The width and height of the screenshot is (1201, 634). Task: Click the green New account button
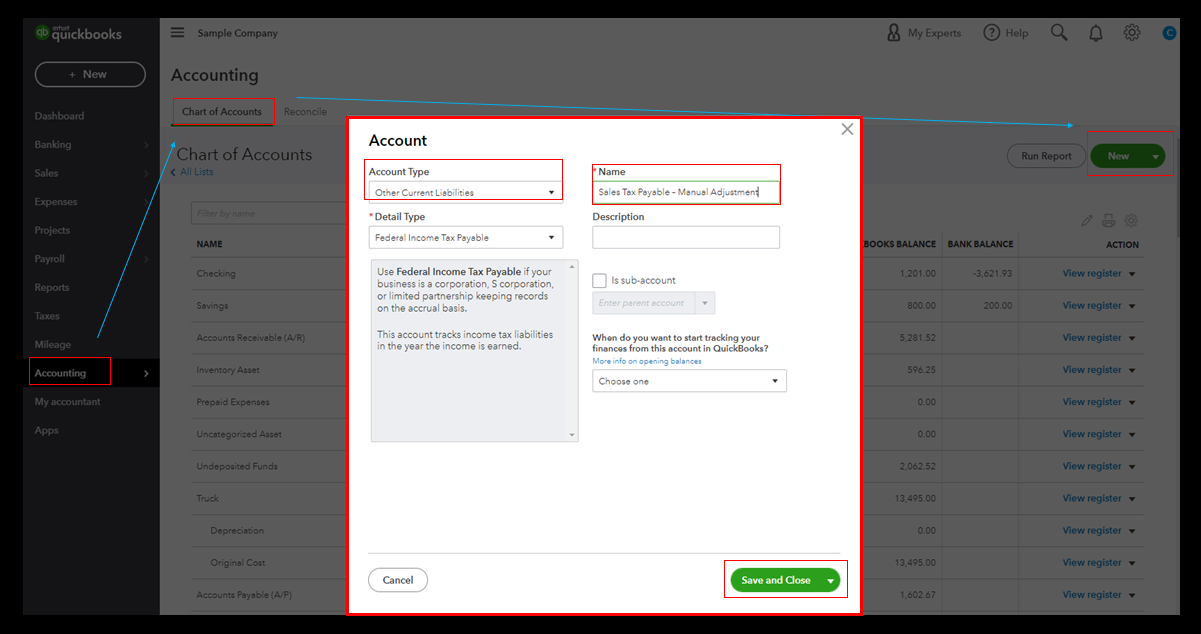tap(1119, 156)
